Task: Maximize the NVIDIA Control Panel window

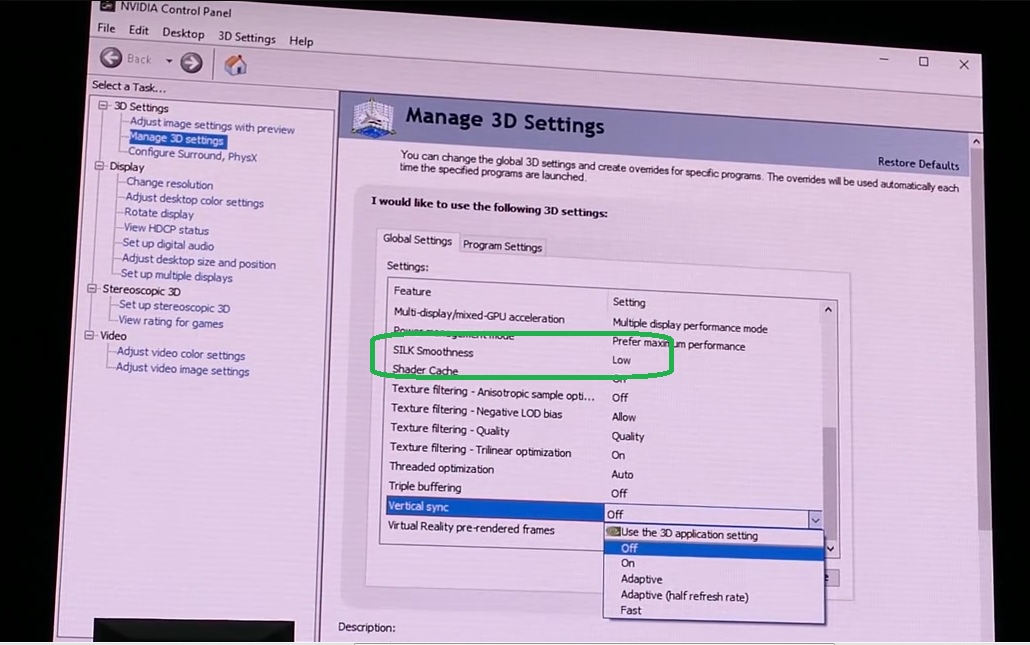Action: [x=924, y=62]
